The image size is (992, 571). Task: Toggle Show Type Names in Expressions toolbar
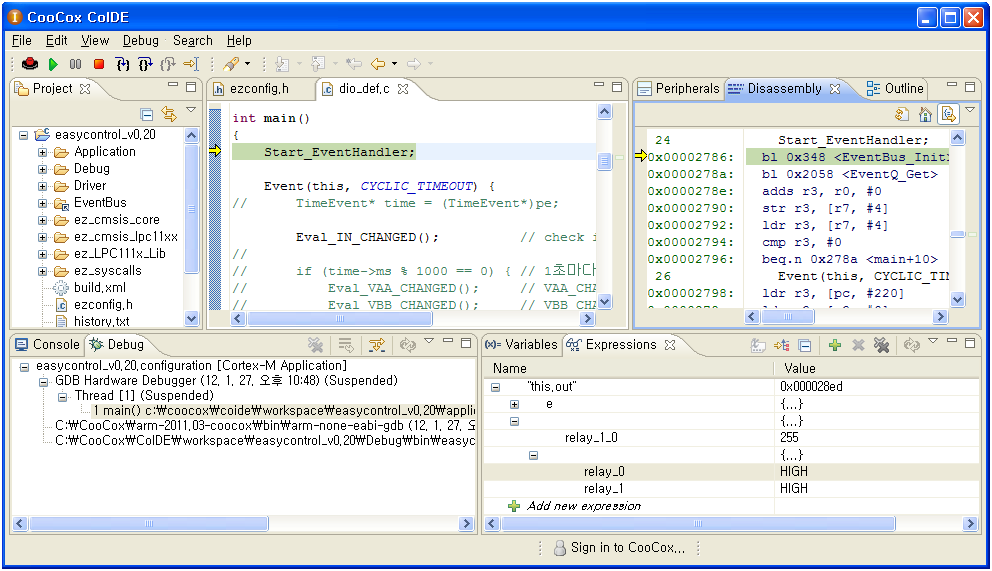[758, 345]
